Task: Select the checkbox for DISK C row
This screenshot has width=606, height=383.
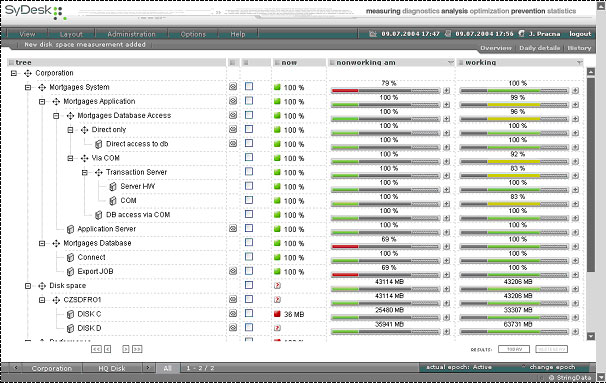Action: (x=249, y=313)
